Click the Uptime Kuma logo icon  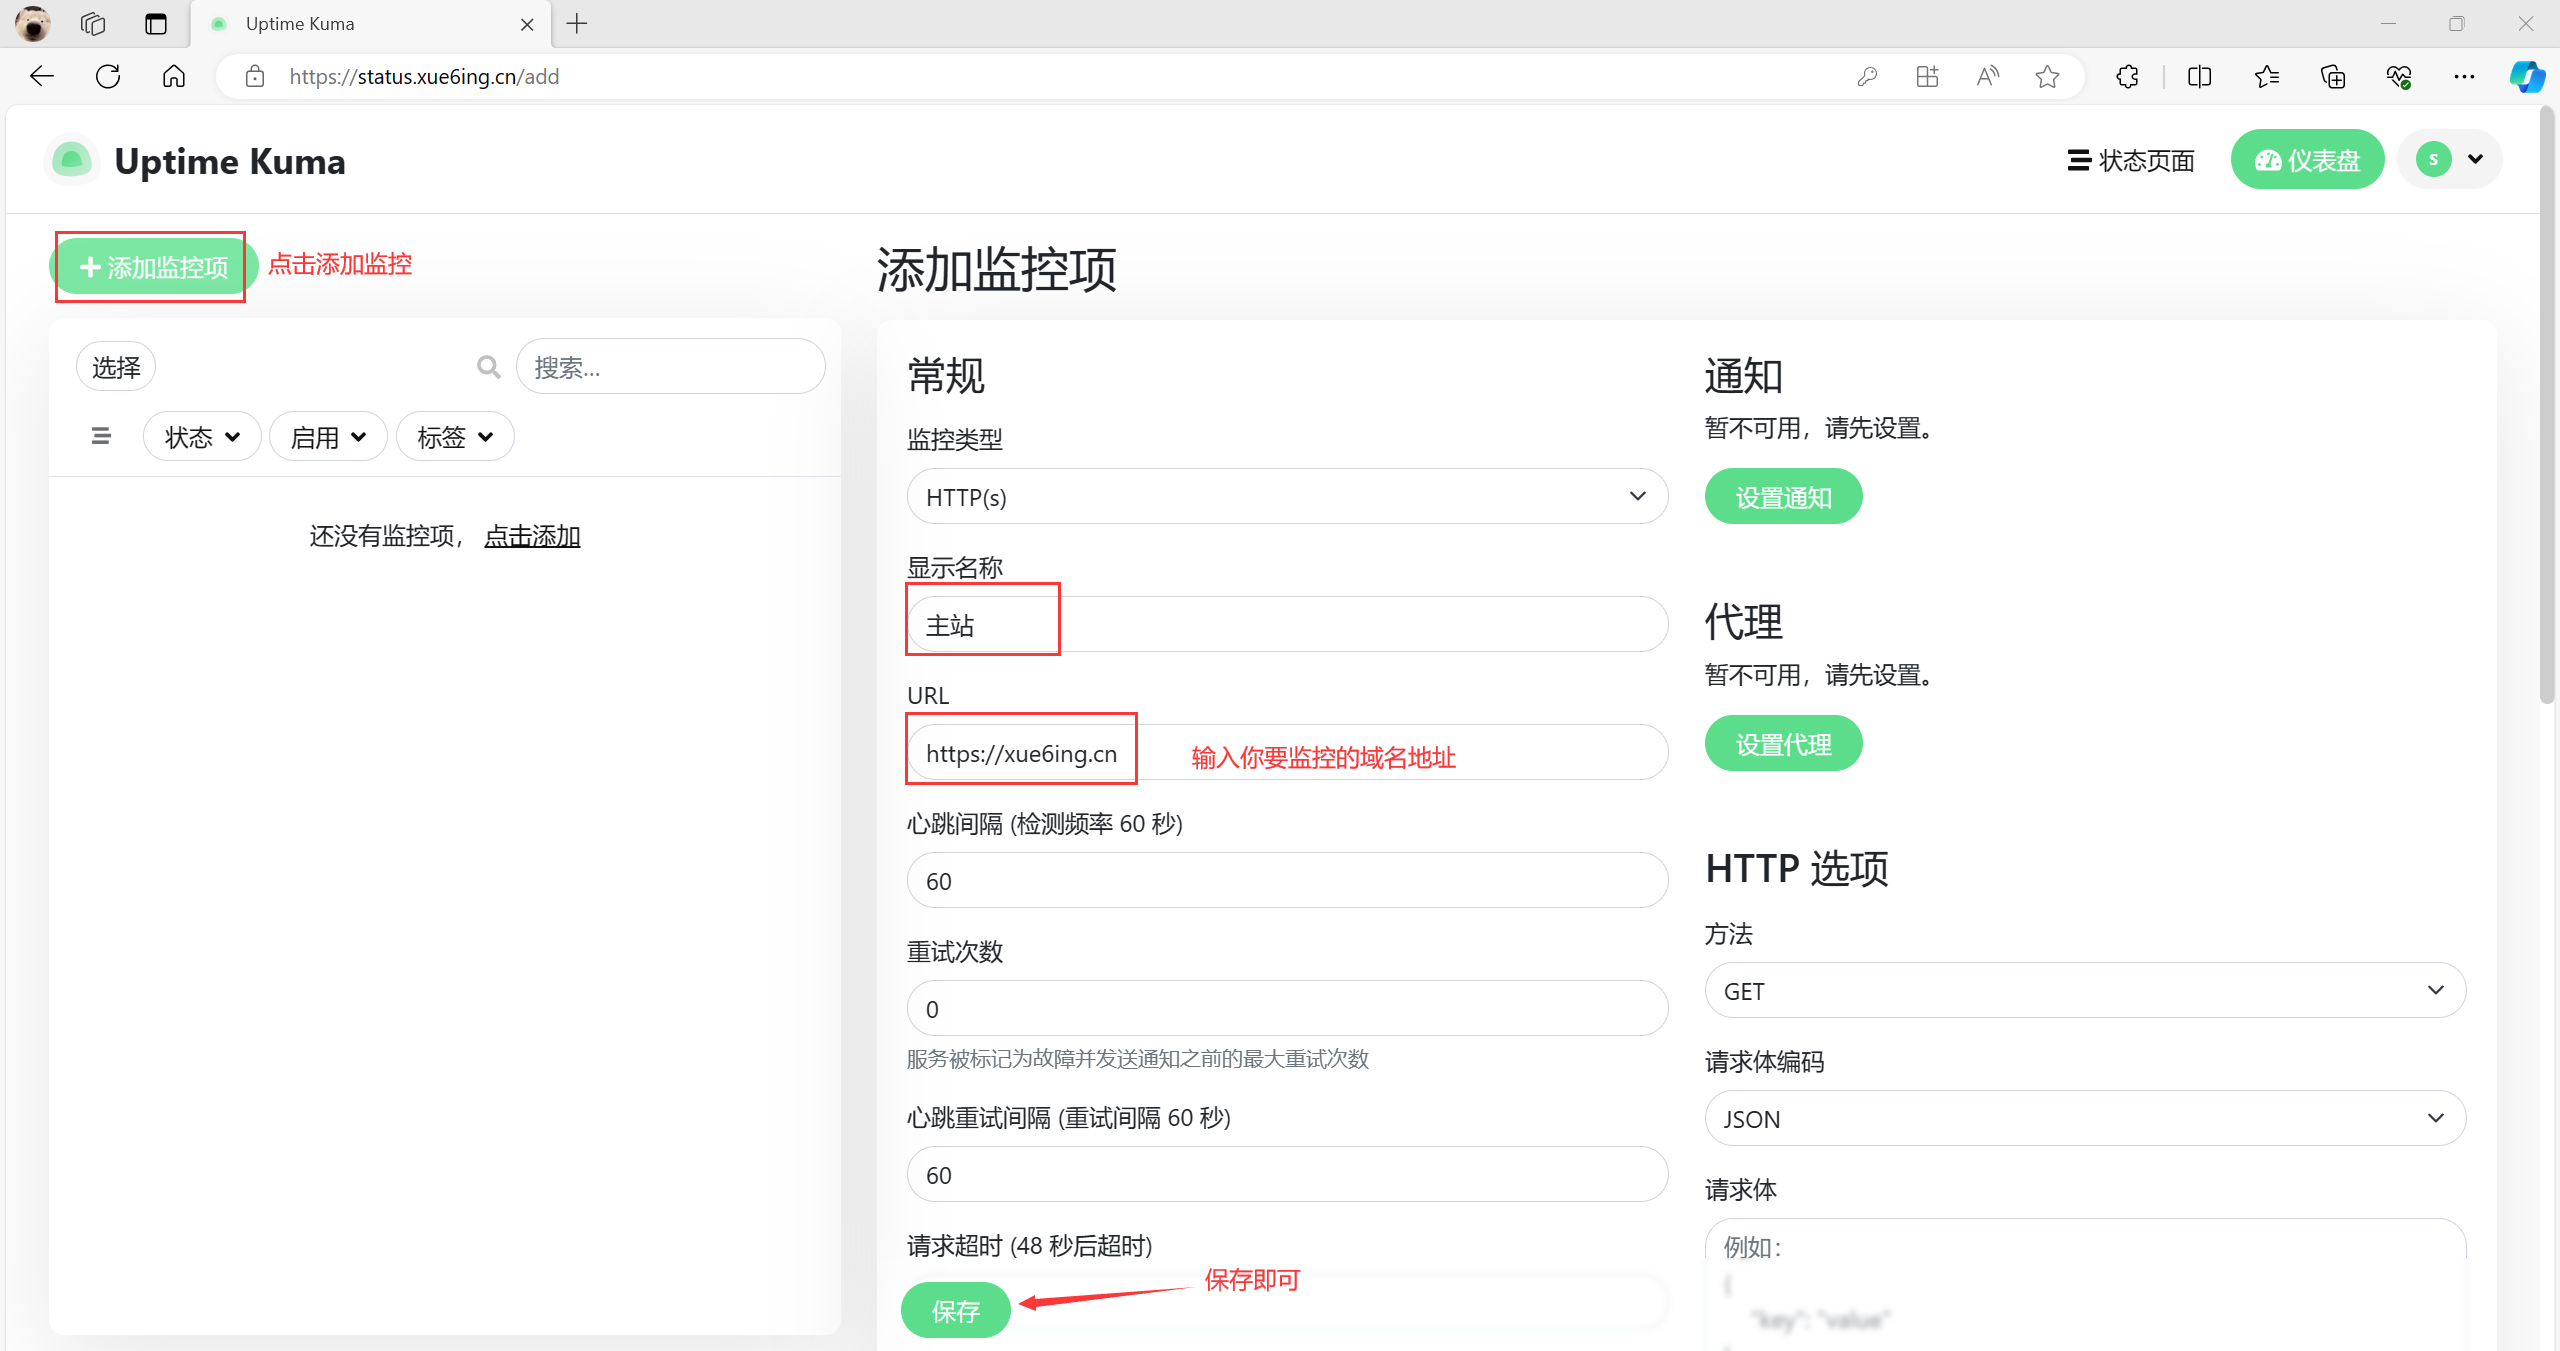tap(72, 160)
